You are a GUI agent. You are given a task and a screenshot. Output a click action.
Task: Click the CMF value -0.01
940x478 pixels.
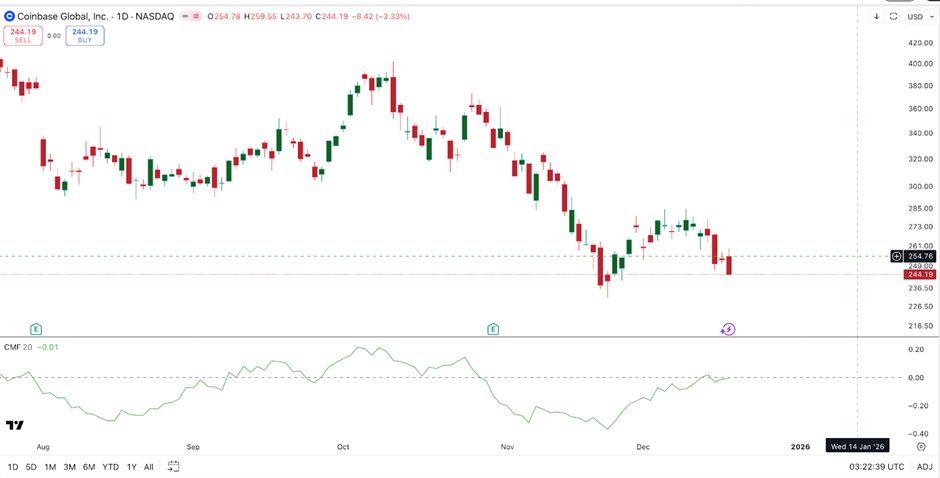point(47,347)
